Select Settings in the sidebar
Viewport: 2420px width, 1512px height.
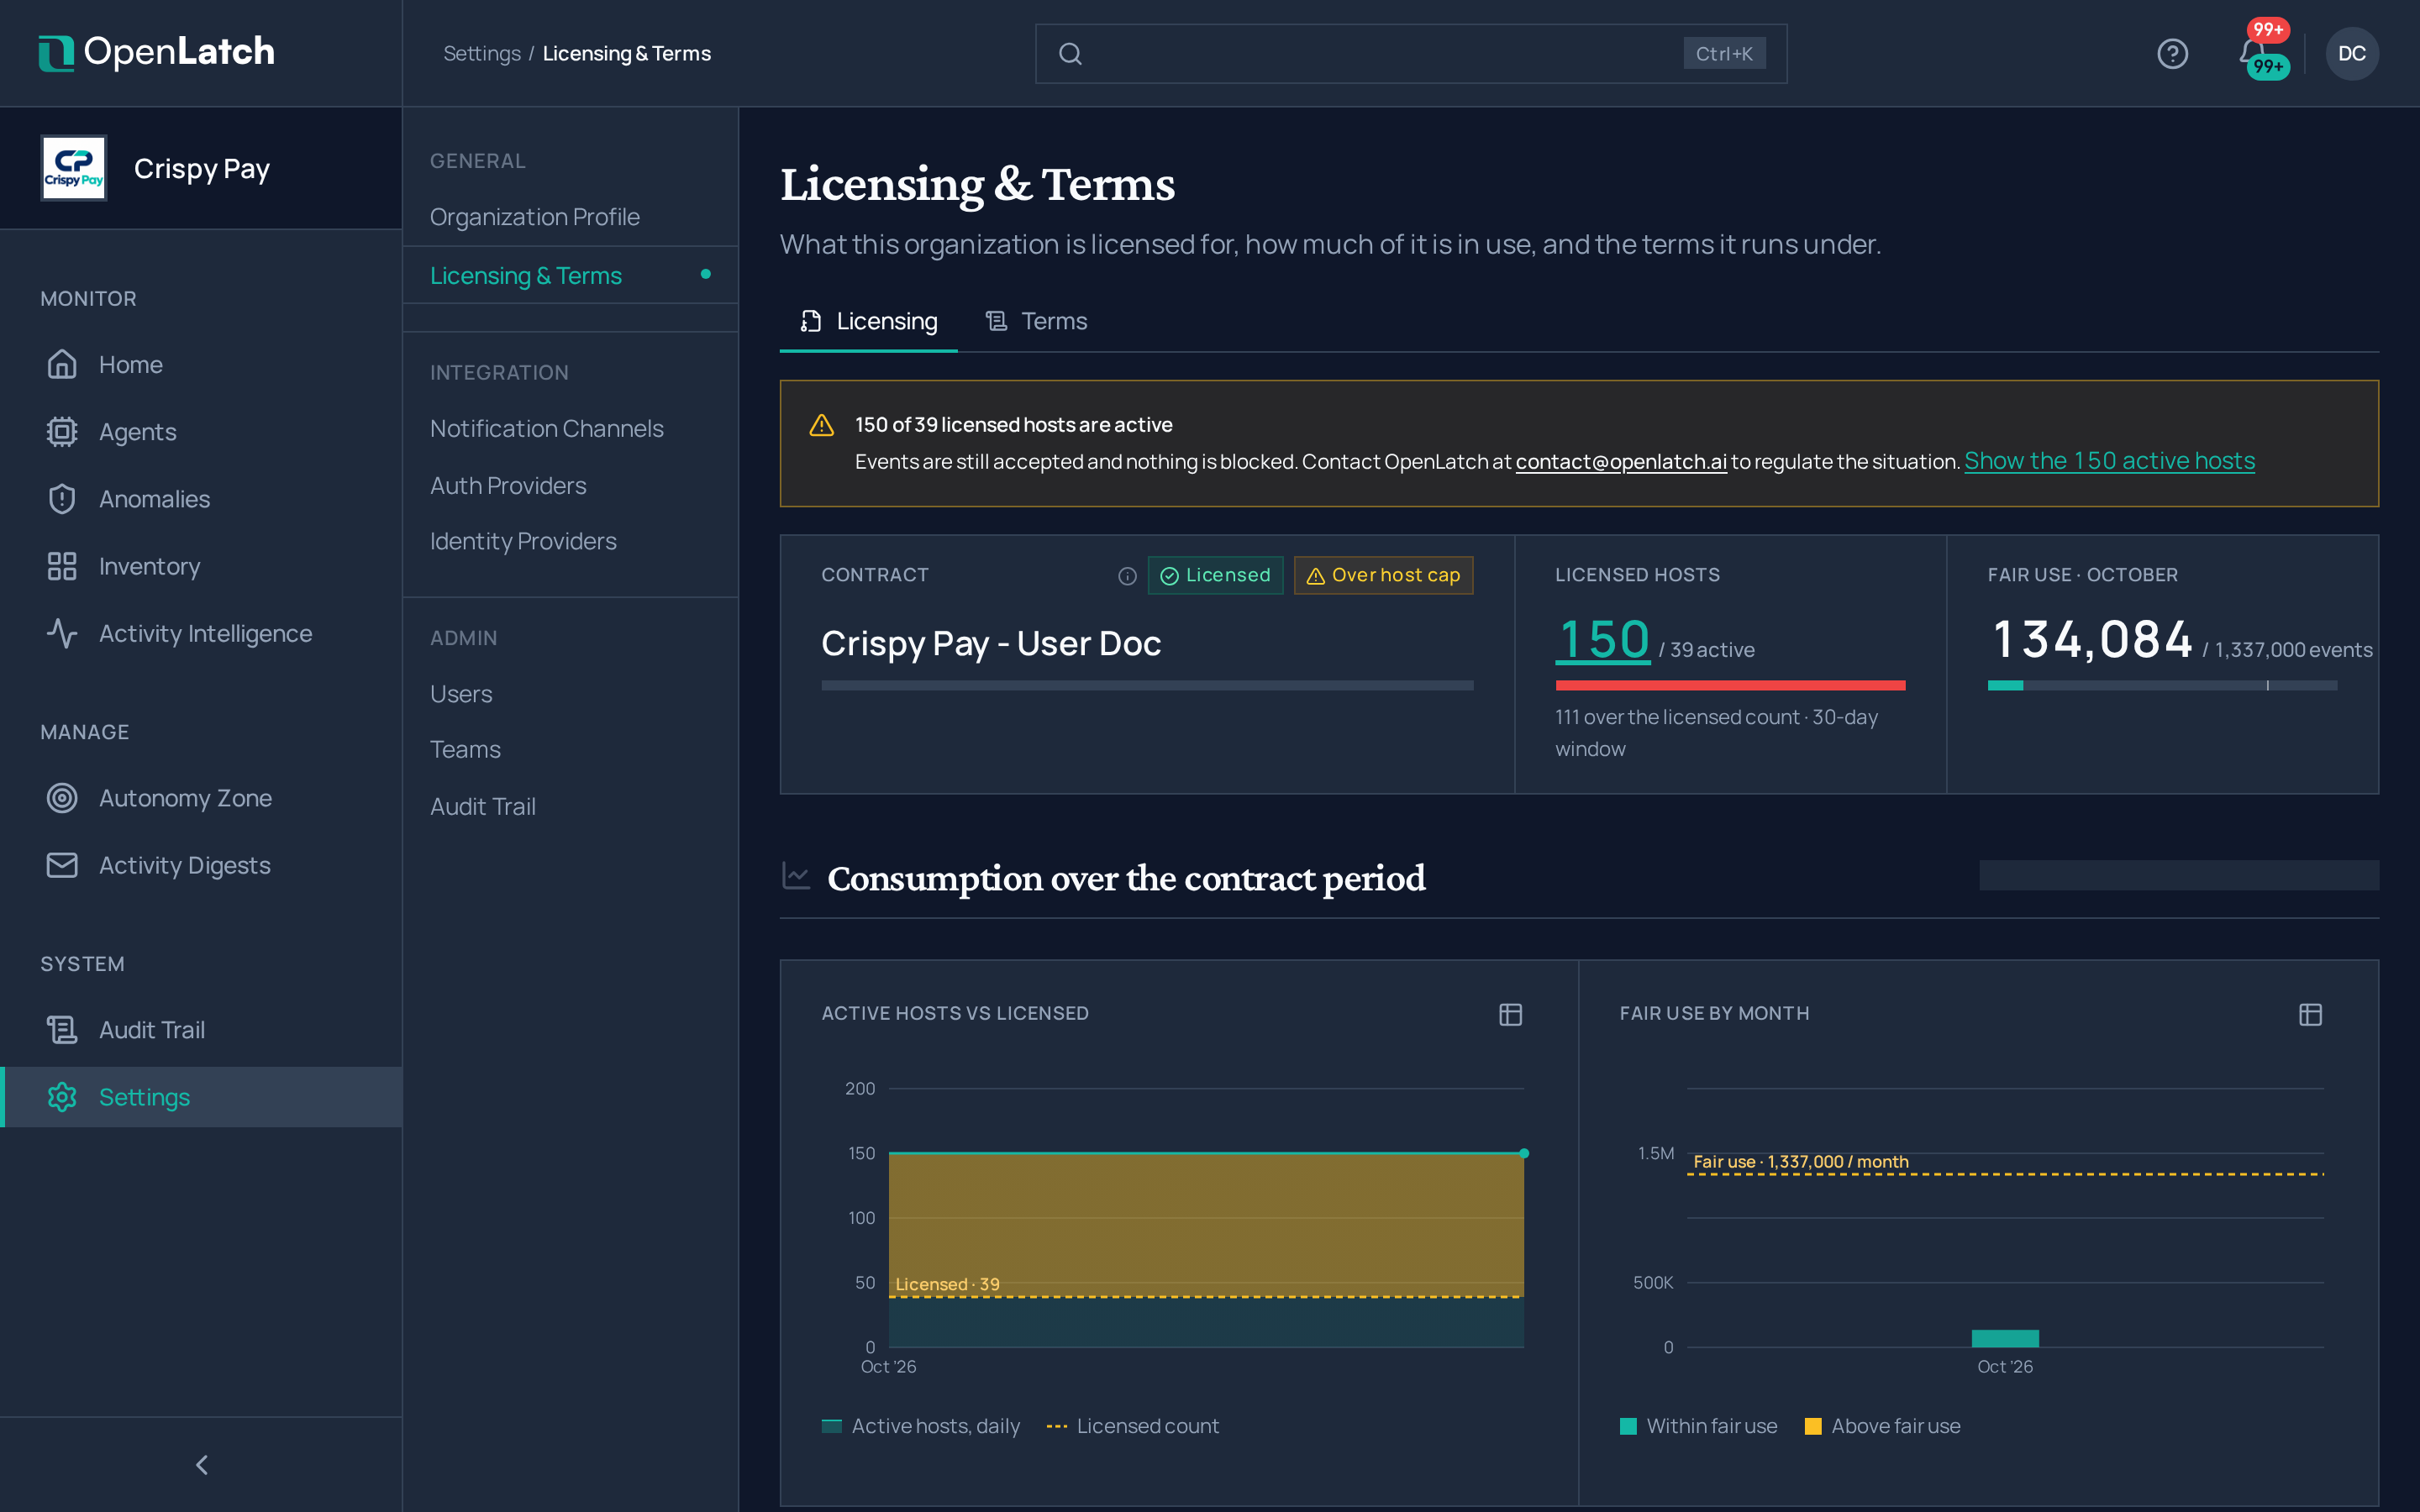(x=201, y=1097)
